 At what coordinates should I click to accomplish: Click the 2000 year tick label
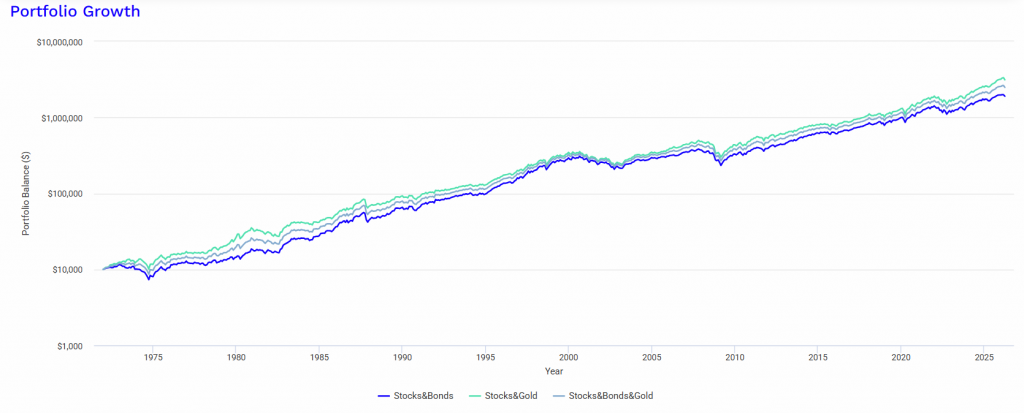[x=568, y=358]
